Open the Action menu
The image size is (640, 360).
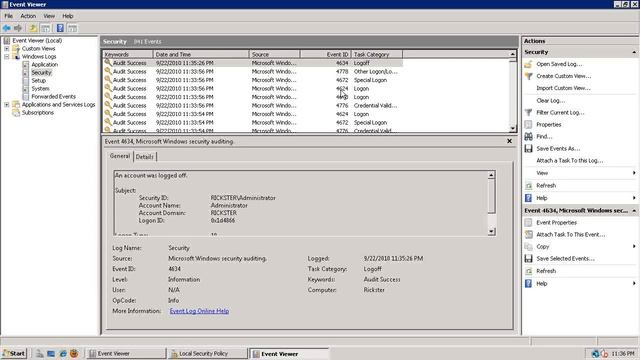28,16
